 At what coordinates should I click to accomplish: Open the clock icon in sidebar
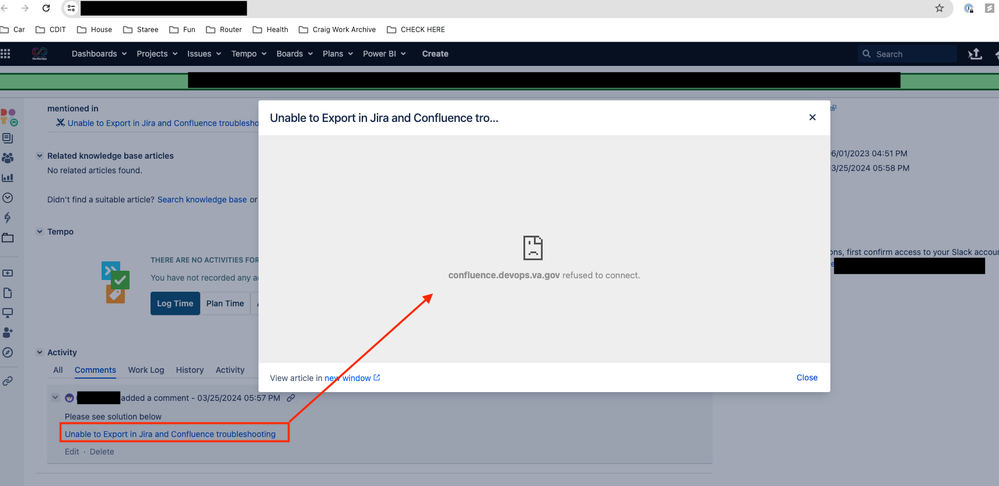(8, 198)
